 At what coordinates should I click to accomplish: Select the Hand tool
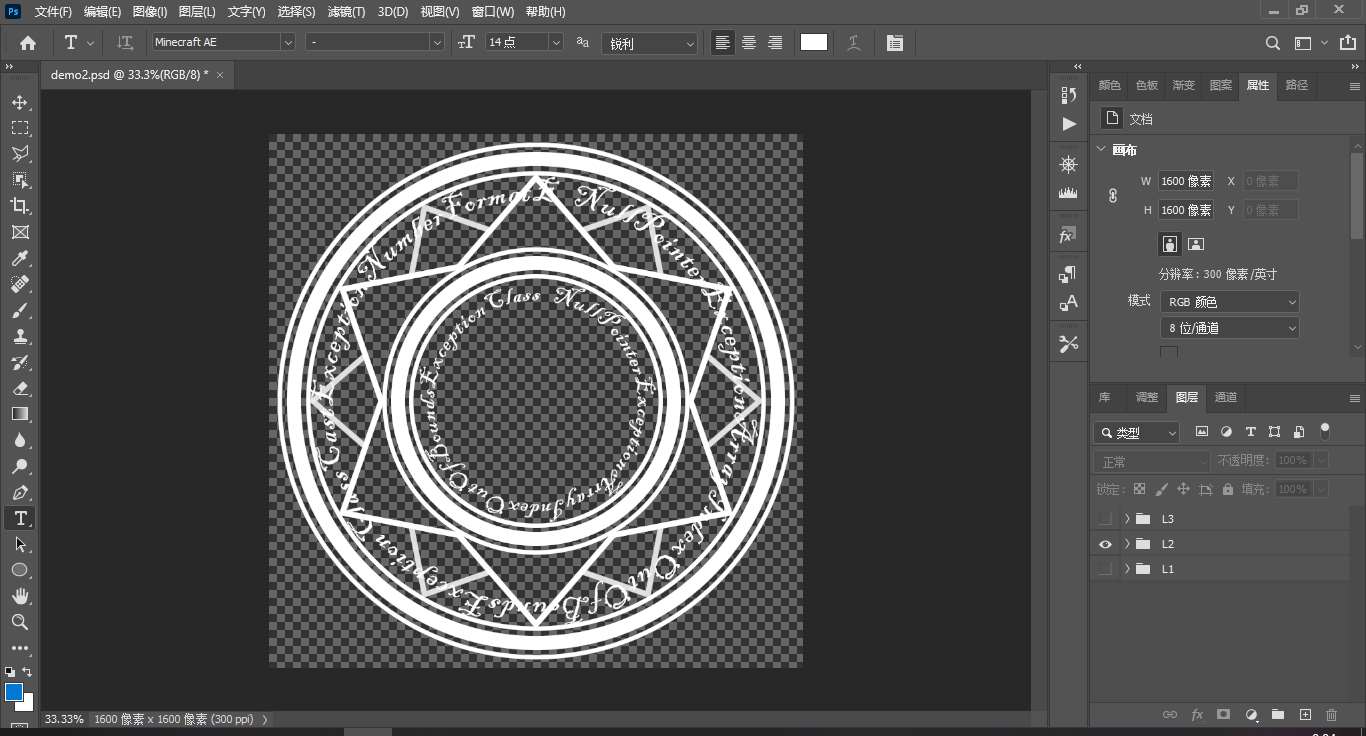tap(20, 596)
